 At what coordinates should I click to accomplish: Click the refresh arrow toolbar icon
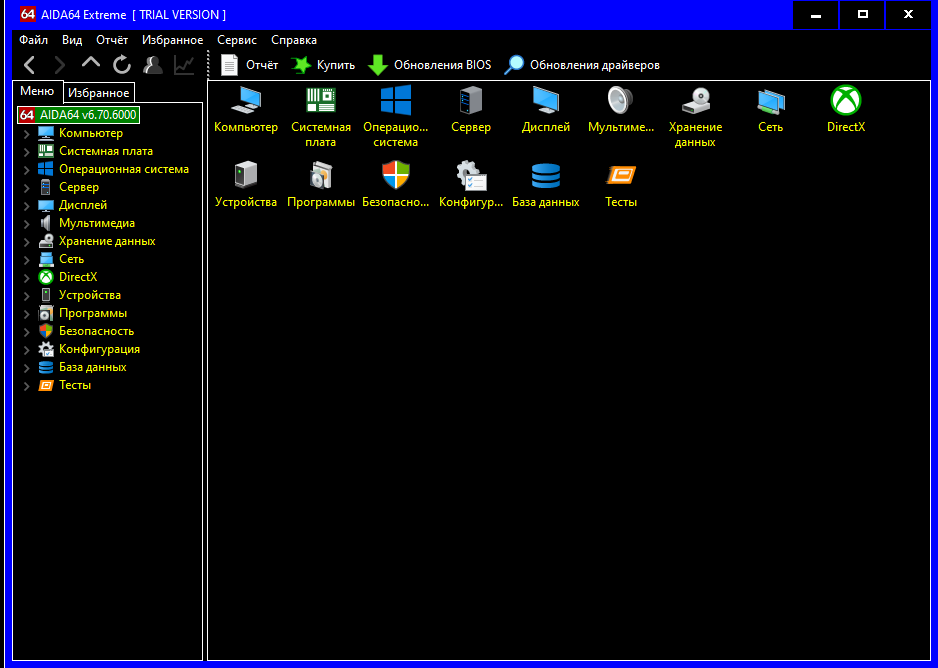pos(122,65)
